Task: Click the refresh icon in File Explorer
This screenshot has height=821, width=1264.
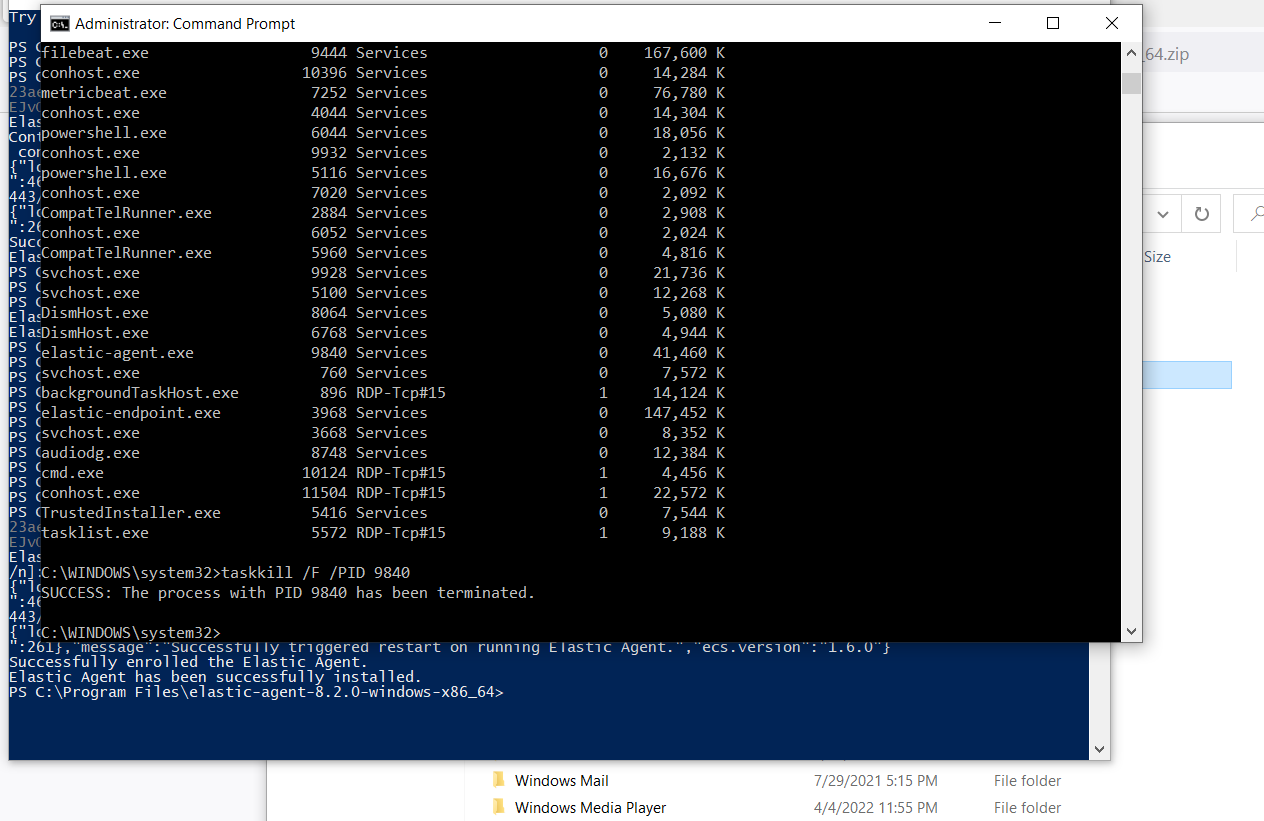Action: (1200, 213)
